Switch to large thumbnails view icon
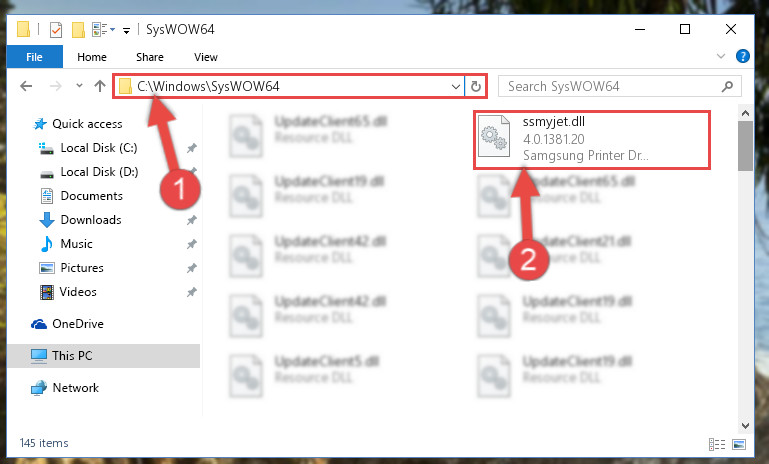The image size is (769, 464). 739,444
